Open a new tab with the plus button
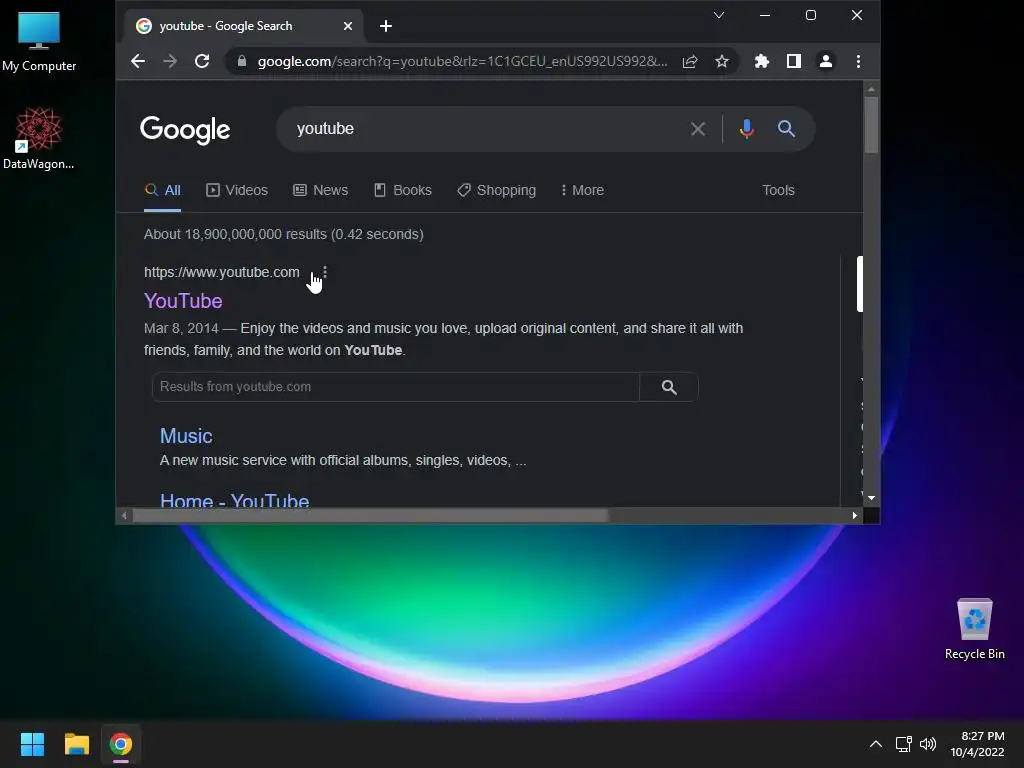1024x768 pixels. click(386, 26)
